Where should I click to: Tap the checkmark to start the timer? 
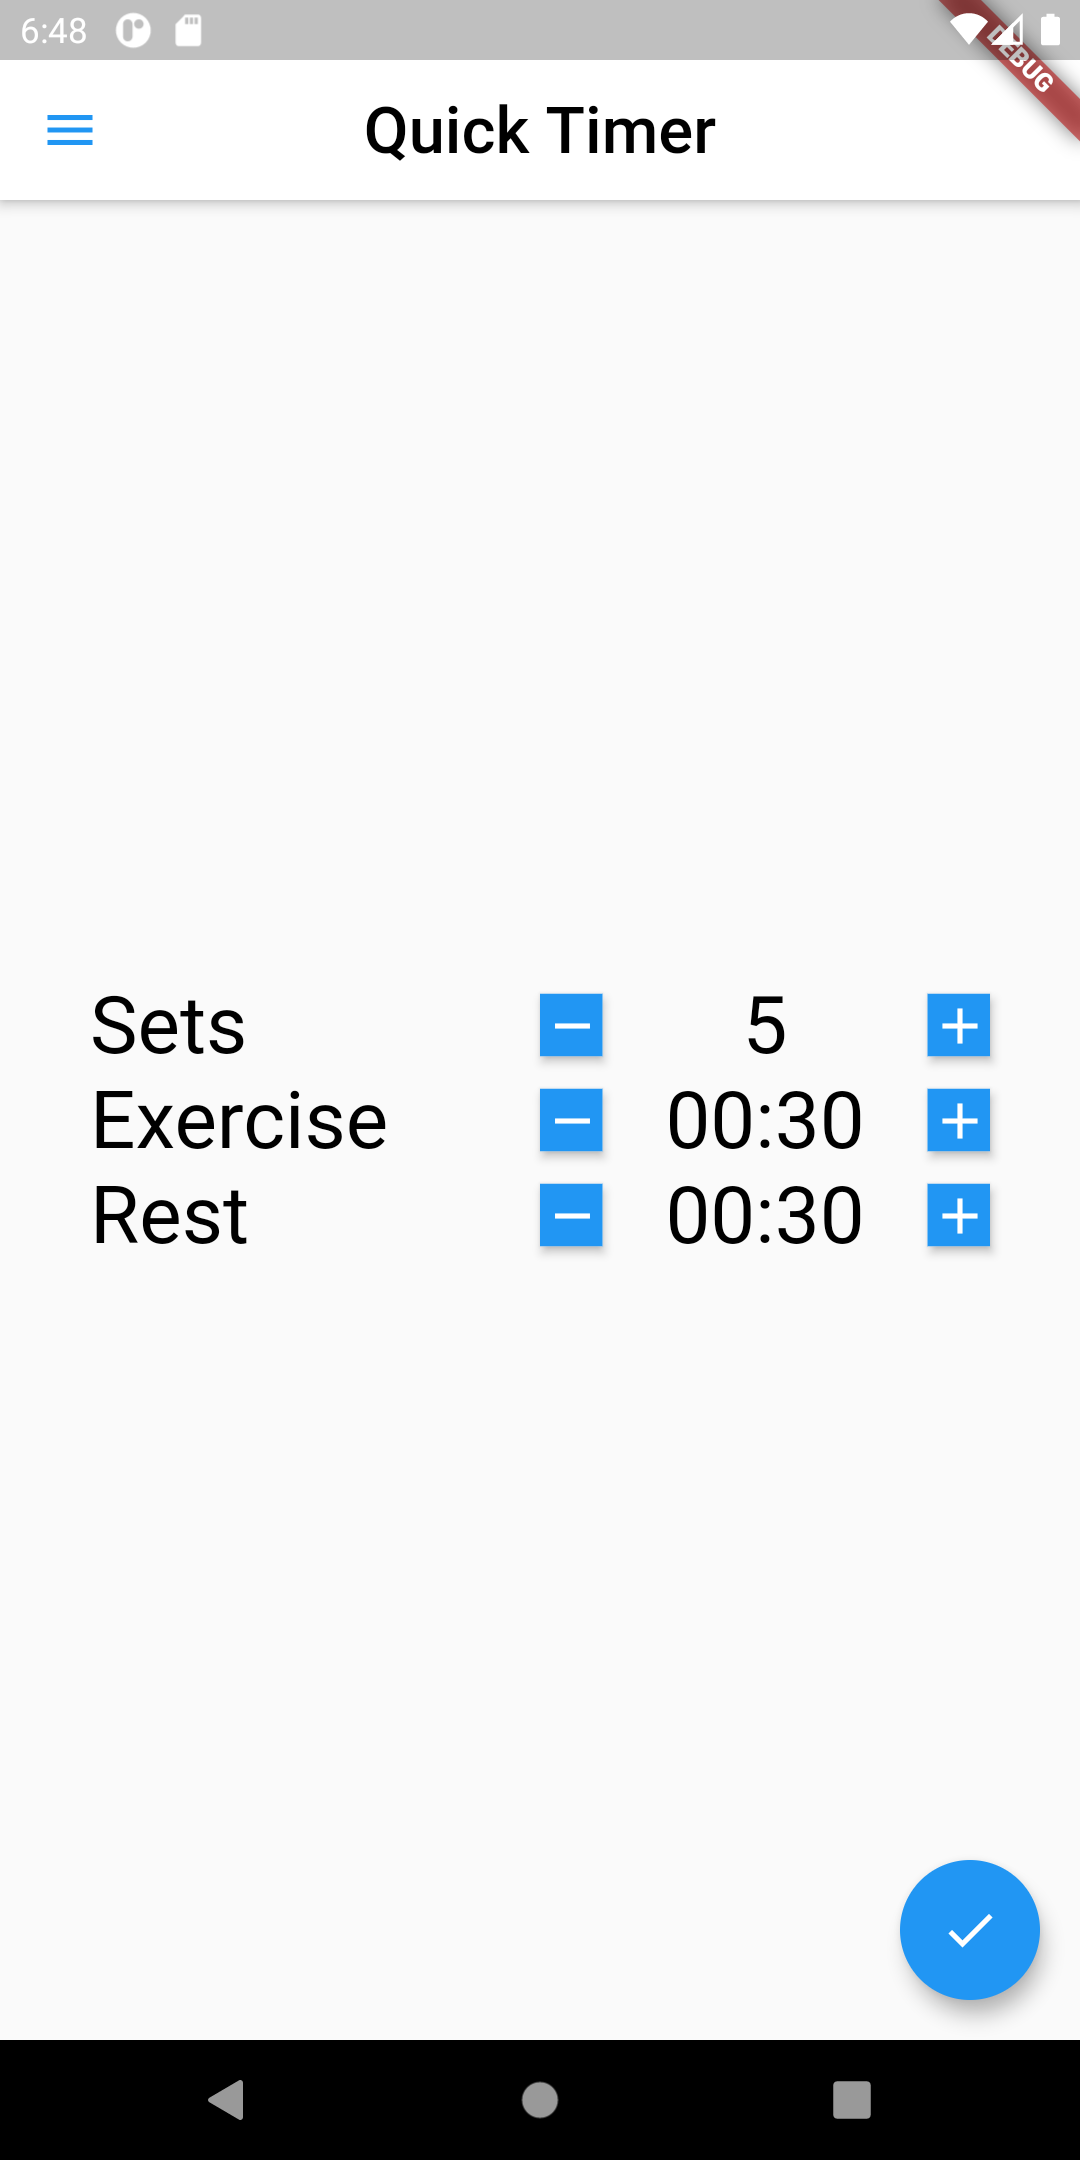click(968, 1930)
